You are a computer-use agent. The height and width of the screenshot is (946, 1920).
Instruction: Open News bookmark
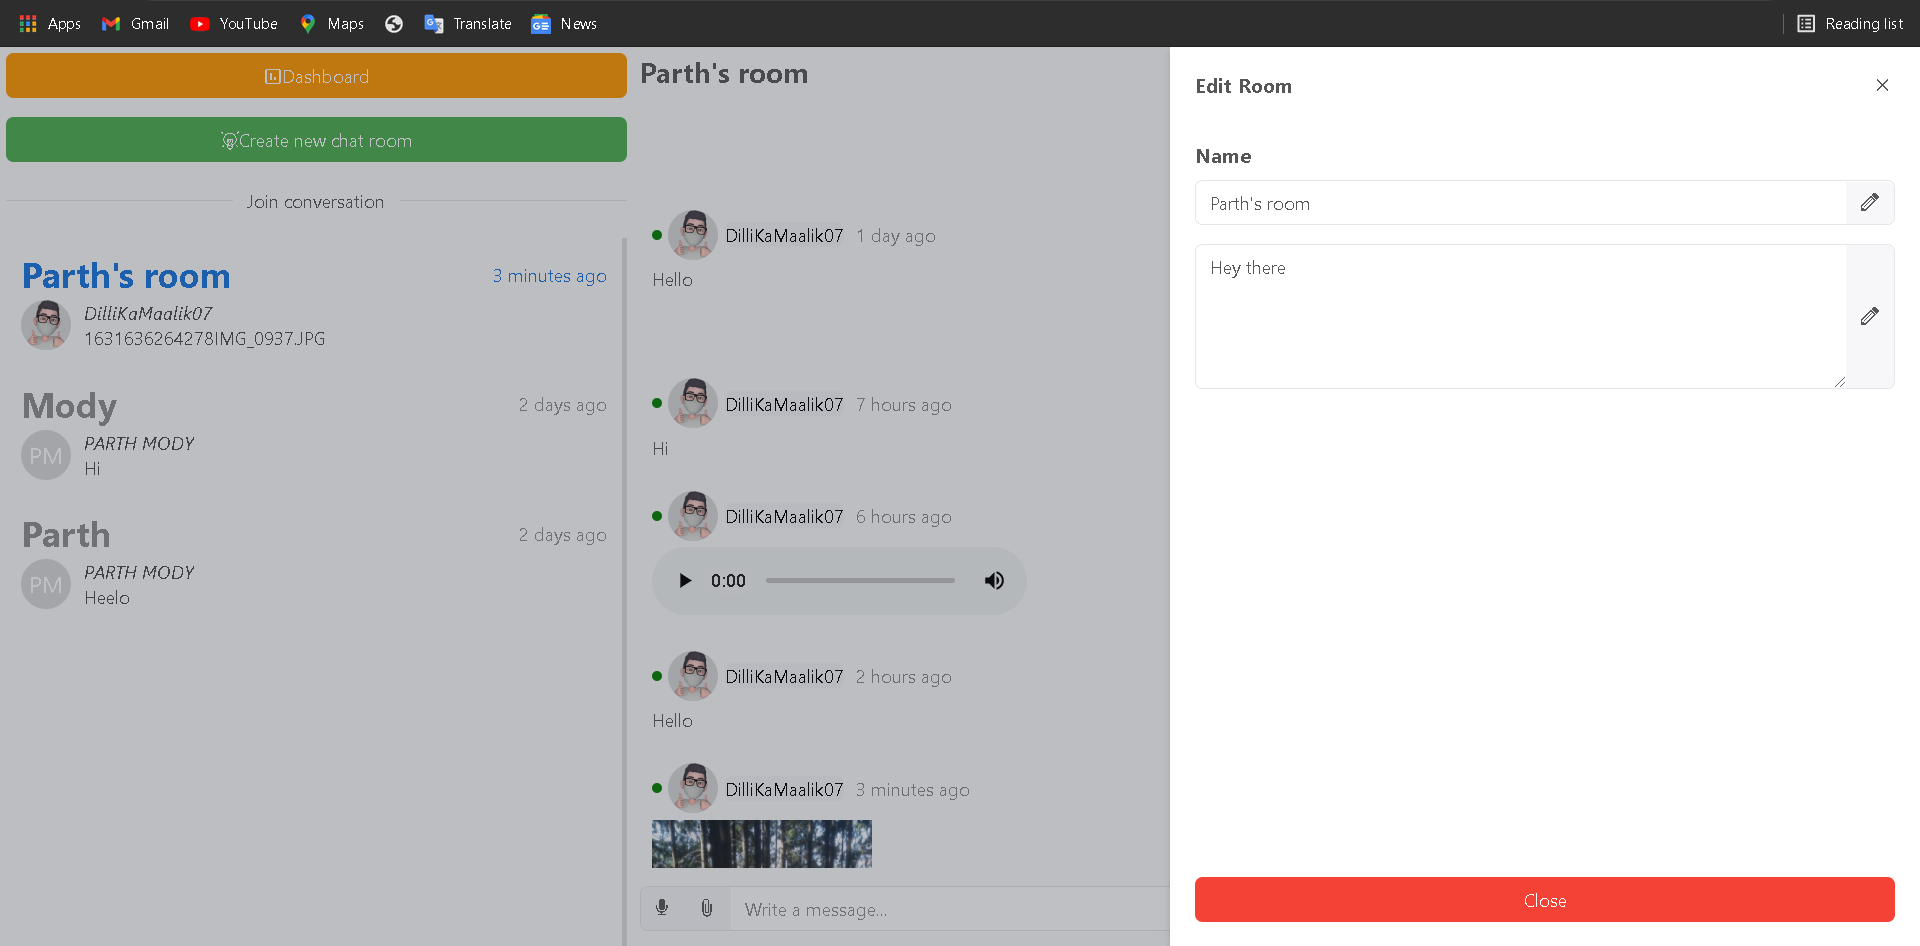click(564, 23)
